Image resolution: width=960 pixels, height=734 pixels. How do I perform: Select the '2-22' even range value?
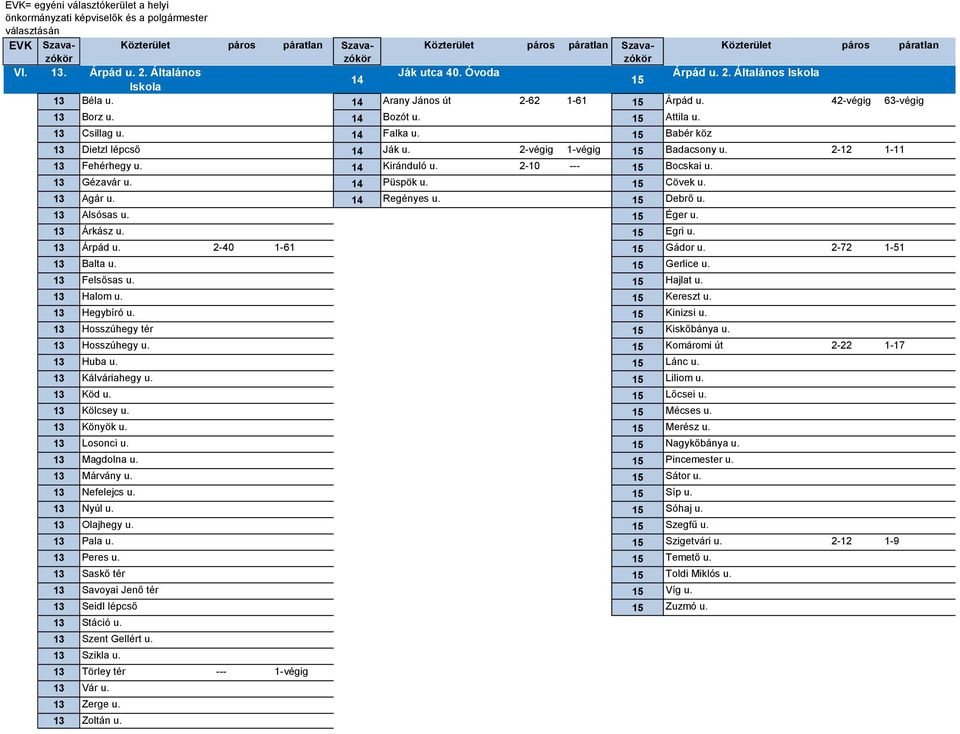[841, 345]
